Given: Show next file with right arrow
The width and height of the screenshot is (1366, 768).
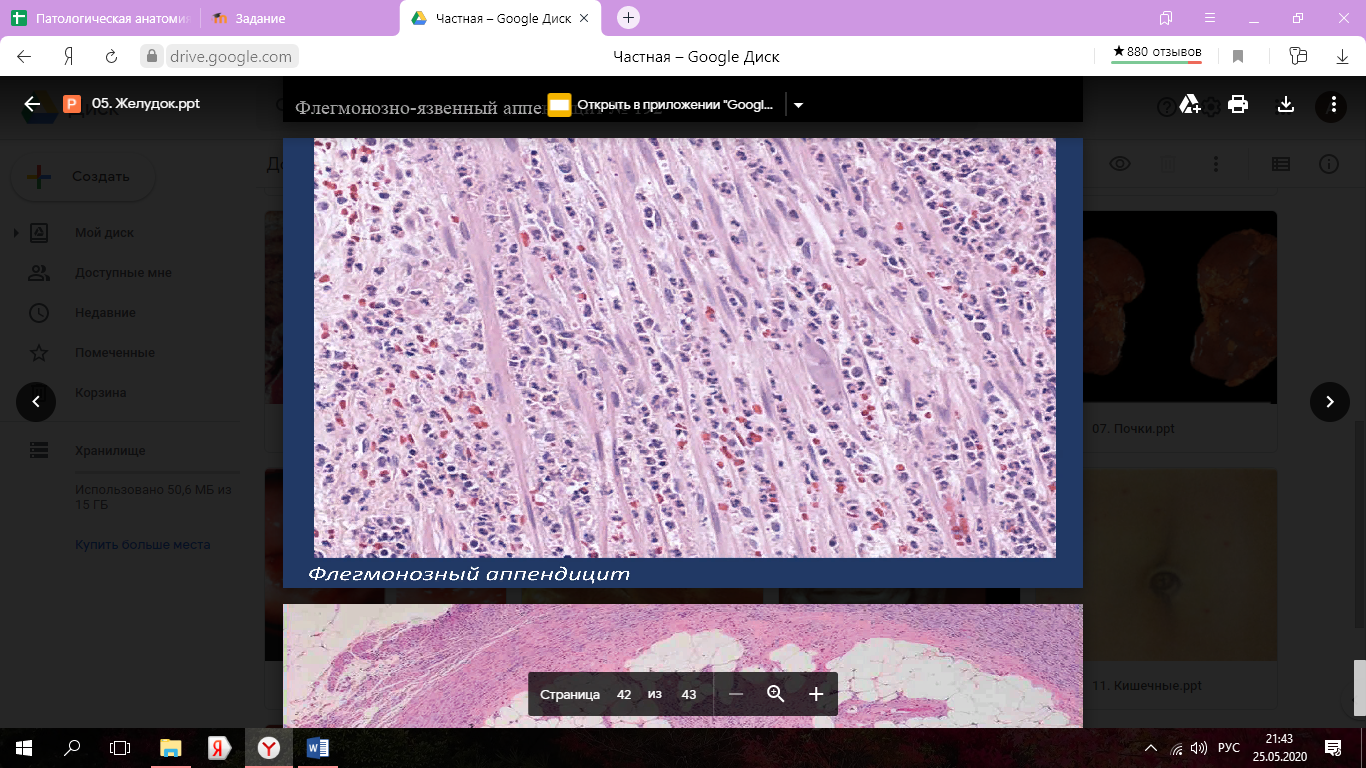Looking at the screenshot, I should [x=1329, y=402].
